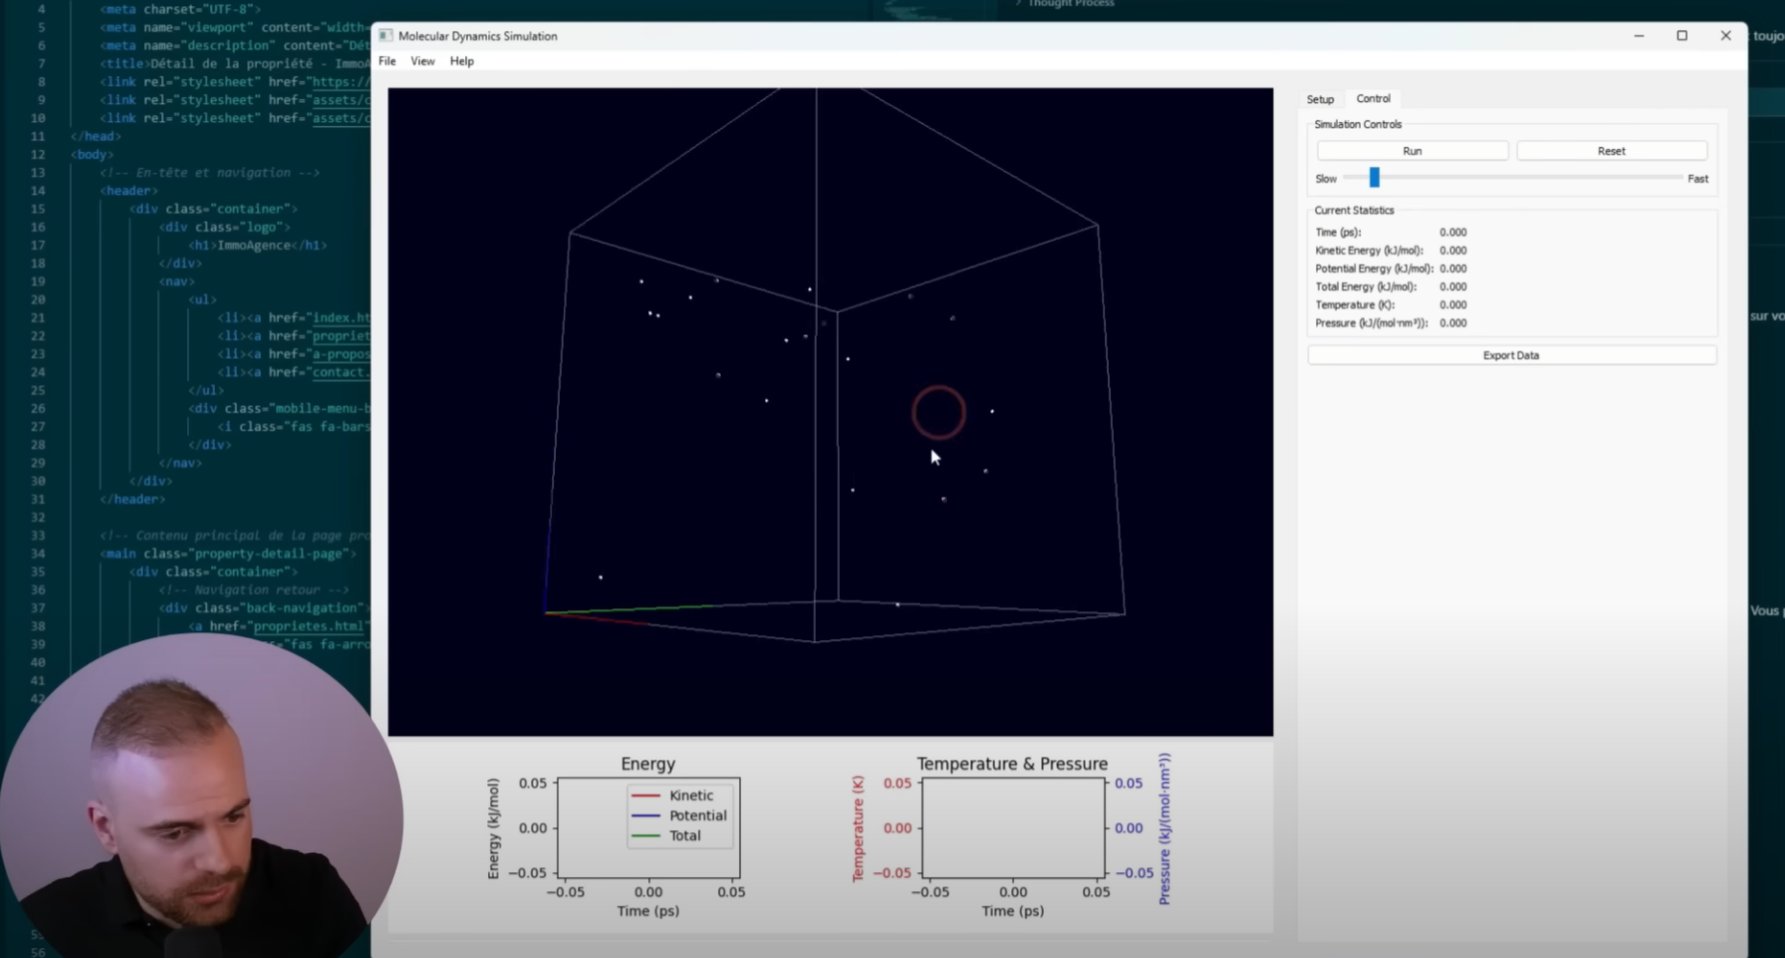Click the Fast label beside the slider
This screenshot has width=1785, height=958.
pos(1698,179)
